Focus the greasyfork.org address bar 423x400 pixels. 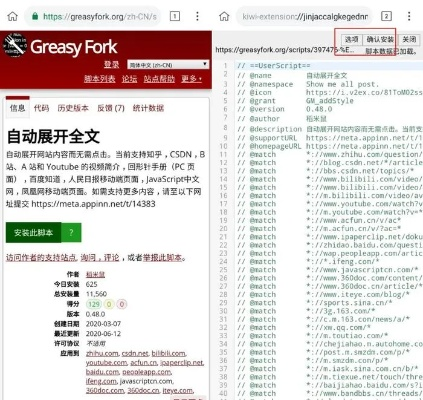[93, 16]
